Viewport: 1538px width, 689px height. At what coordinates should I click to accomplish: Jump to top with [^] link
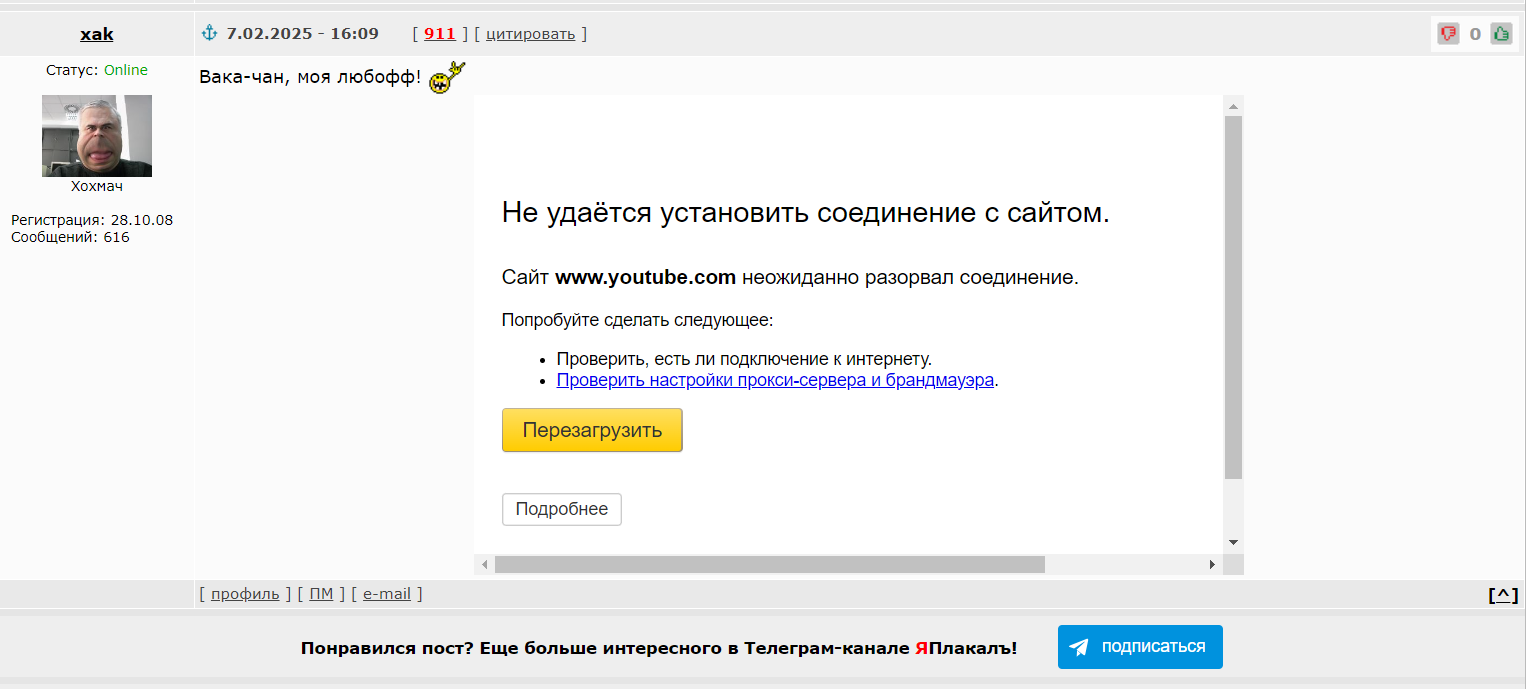pyautogui.click(x=1503, y=595)
